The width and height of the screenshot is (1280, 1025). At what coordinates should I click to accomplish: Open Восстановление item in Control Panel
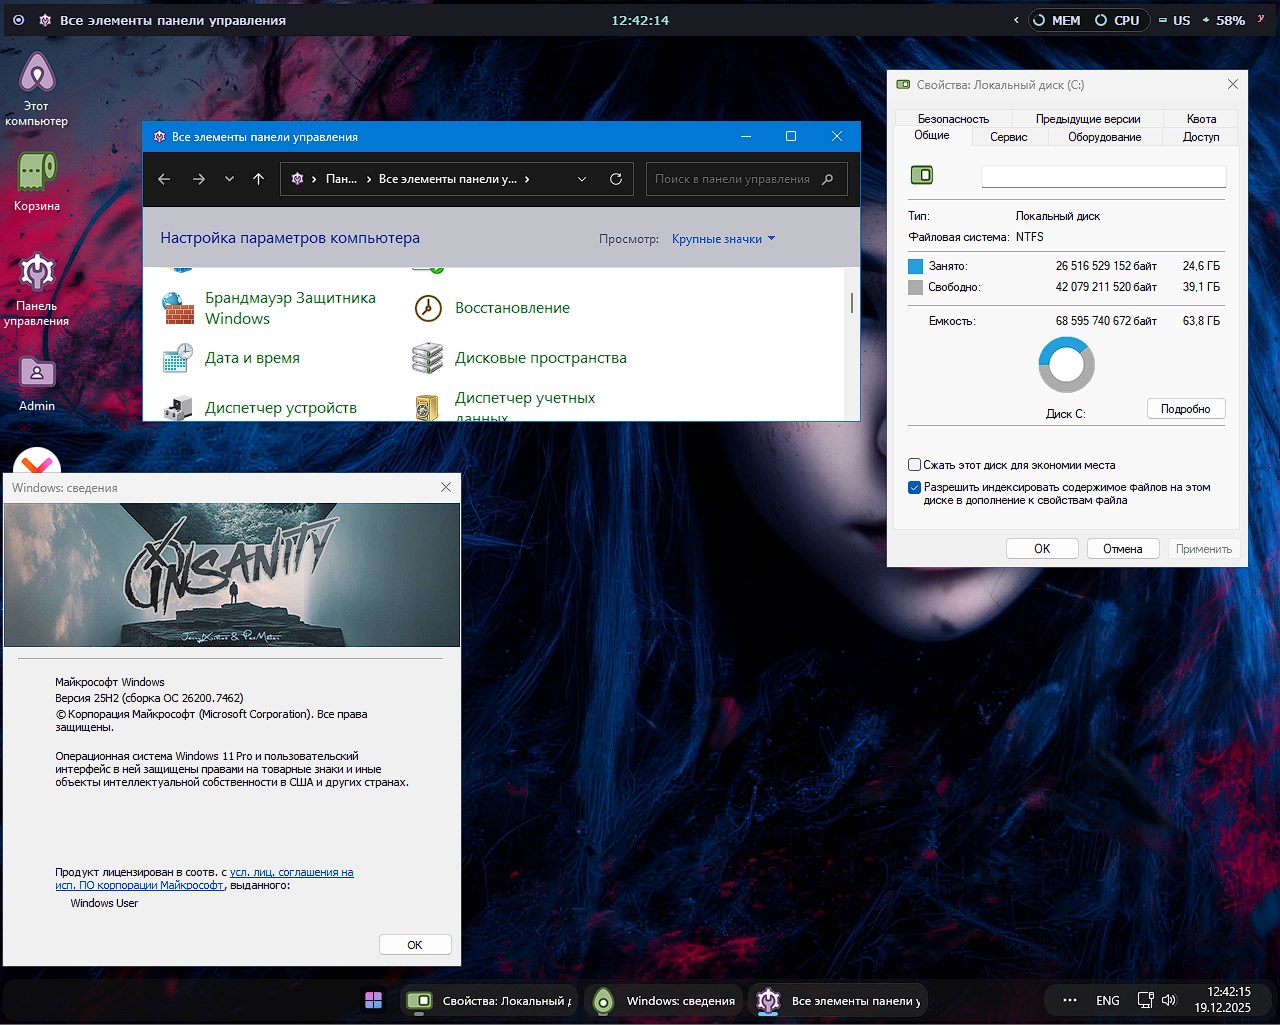click(514, 308)
